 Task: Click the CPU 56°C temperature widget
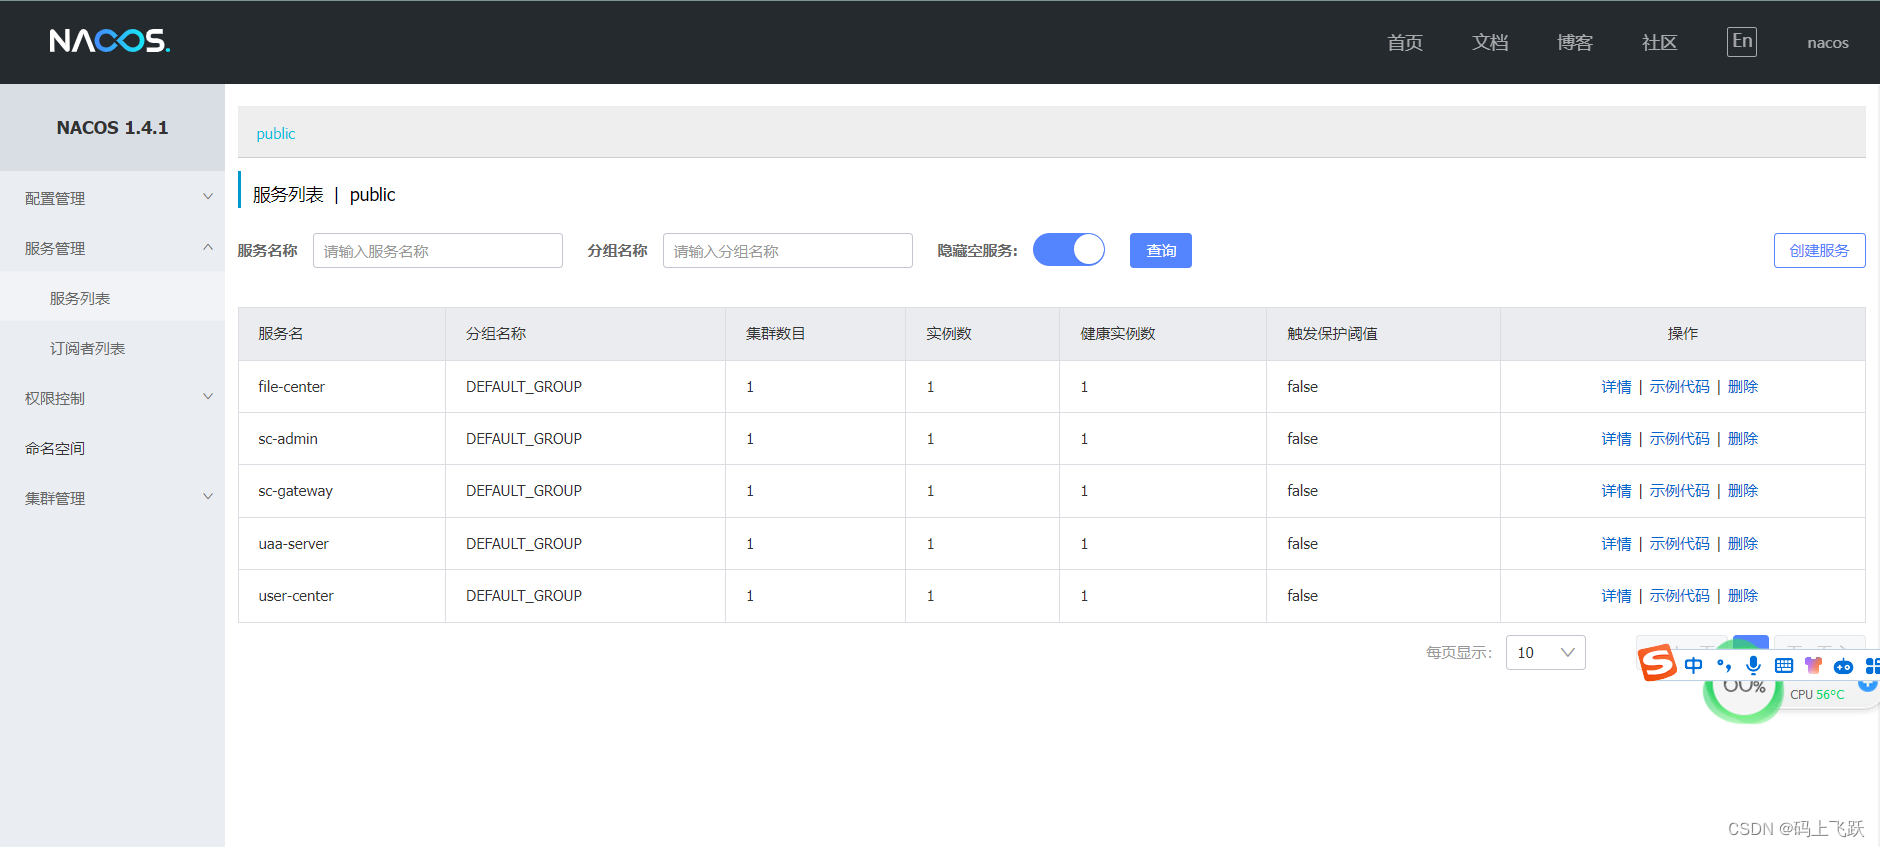1817,694
